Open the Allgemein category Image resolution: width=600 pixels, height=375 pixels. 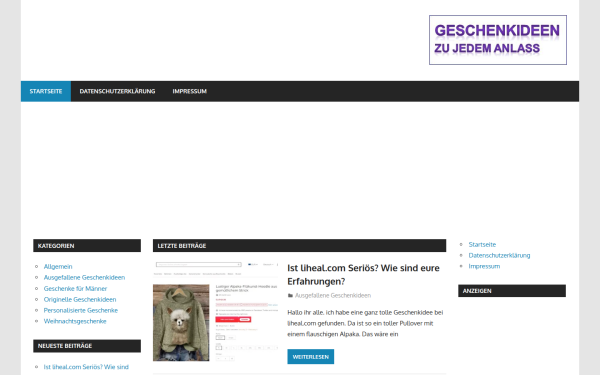click(58, 266)
